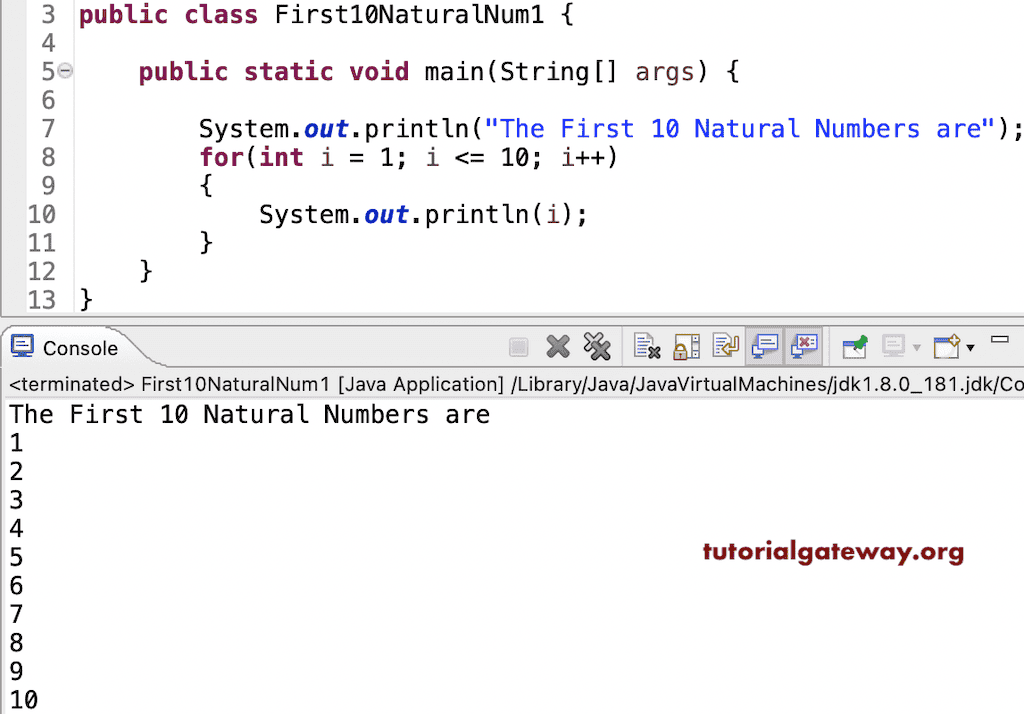Show console when standard out changes

764,346
